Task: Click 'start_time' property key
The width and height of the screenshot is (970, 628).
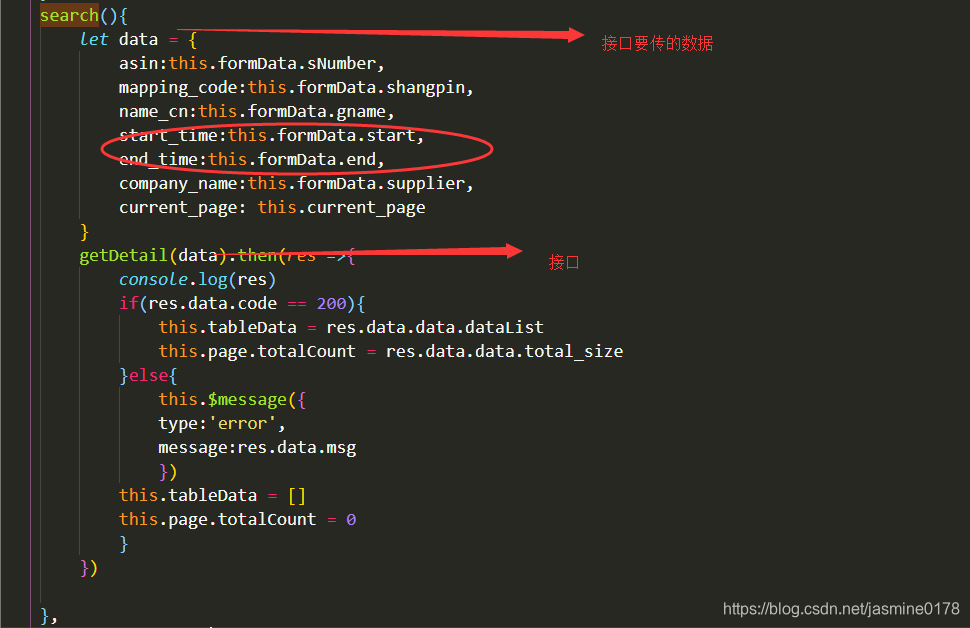Action: tap(168, 135)
